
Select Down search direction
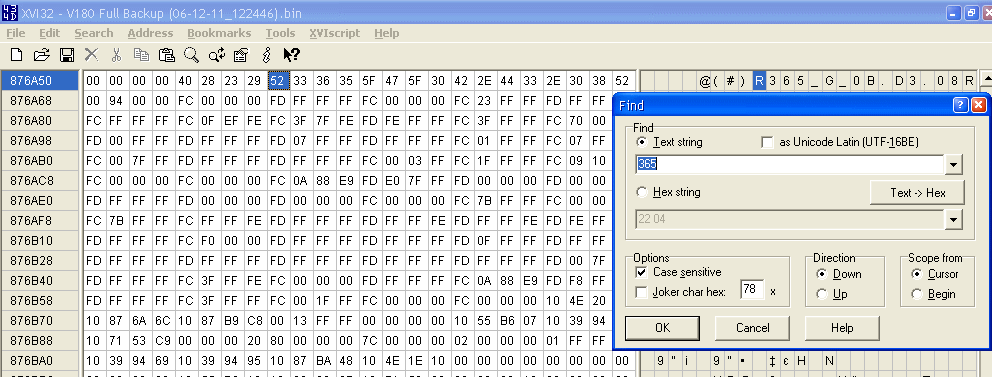pos(821,274)
